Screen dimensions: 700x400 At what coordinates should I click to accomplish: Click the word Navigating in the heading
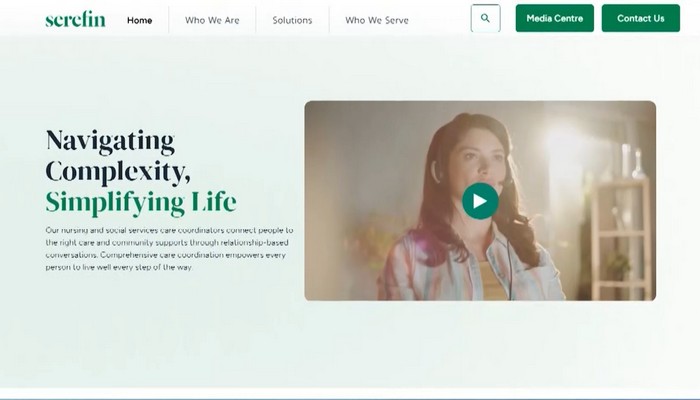click(x=110, y=140)
